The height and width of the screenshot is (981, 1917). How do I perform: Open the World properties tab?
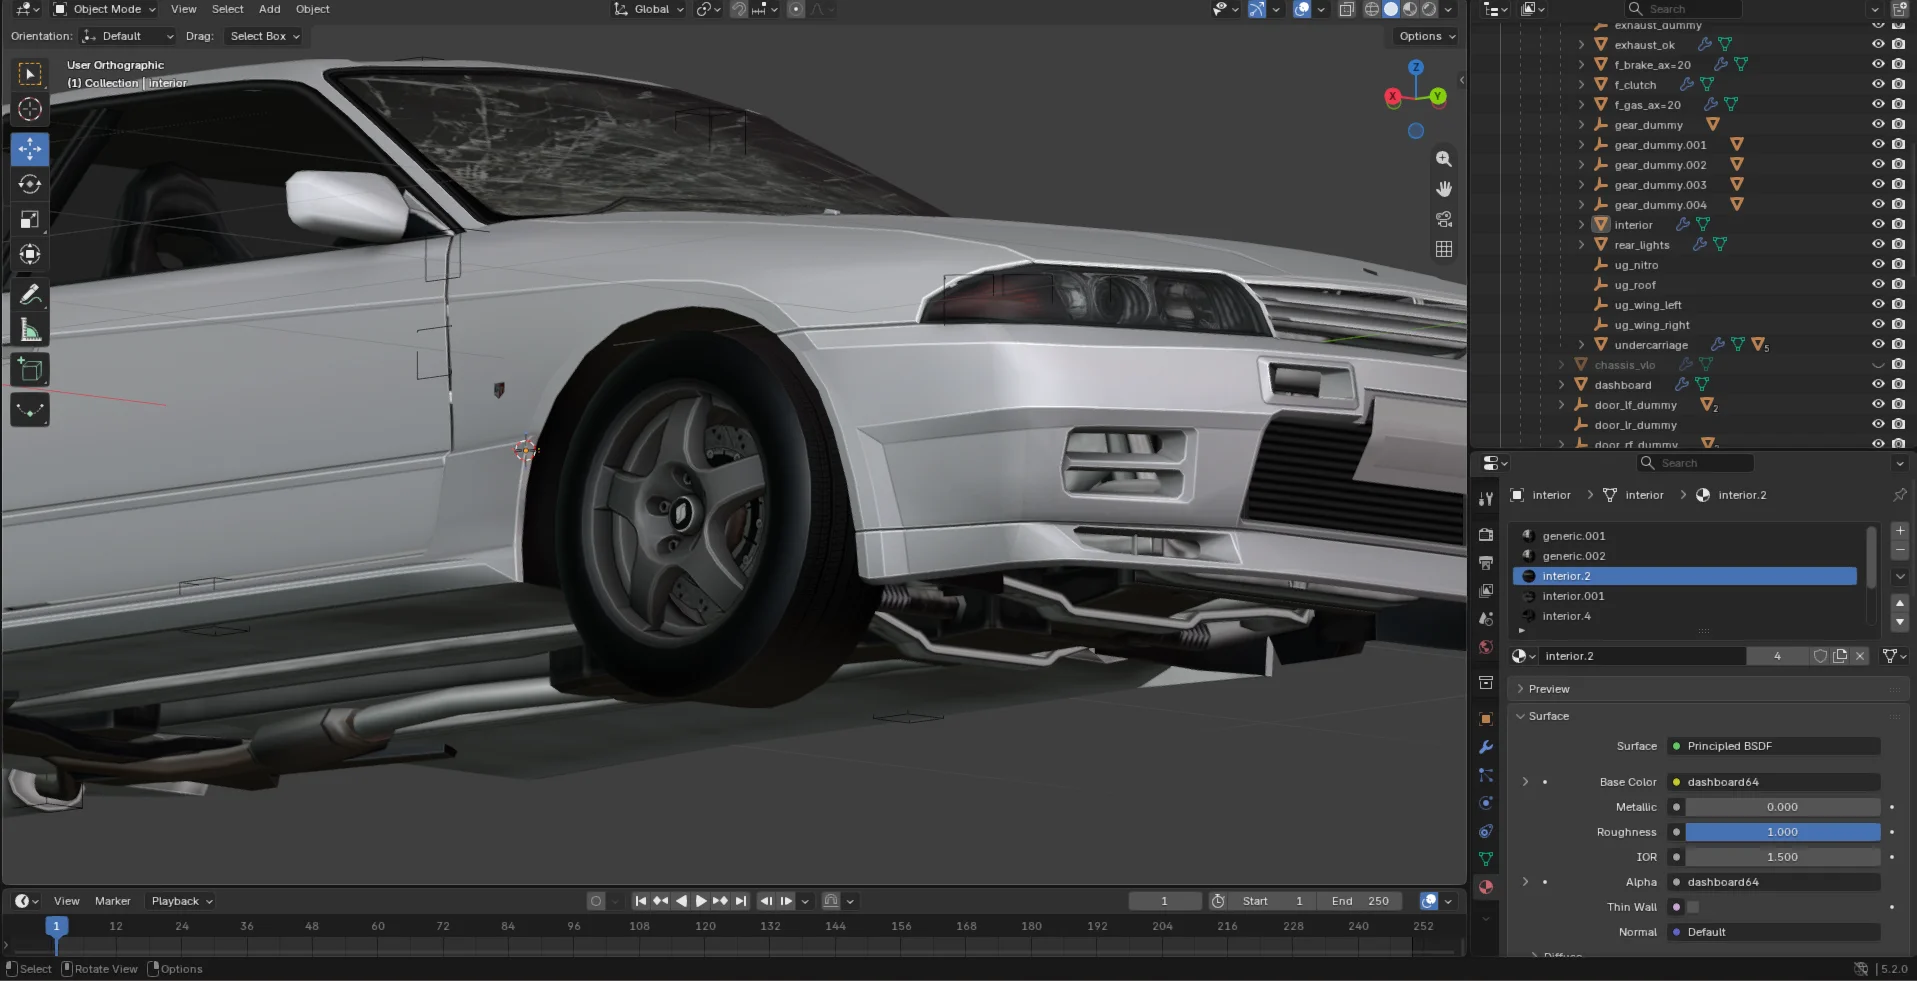click(x=1486, y=647)
